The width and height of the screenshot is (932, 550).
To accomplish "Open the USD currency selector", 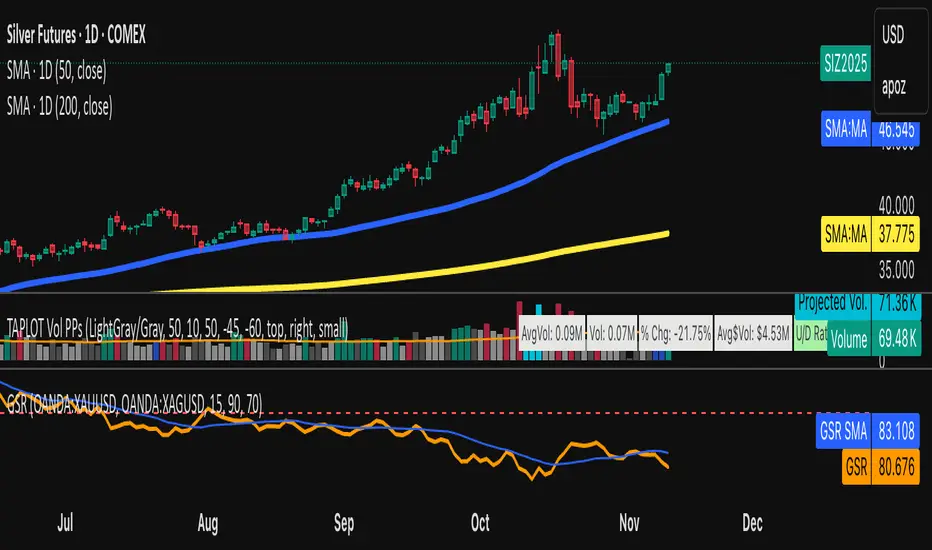I will 893,34.
